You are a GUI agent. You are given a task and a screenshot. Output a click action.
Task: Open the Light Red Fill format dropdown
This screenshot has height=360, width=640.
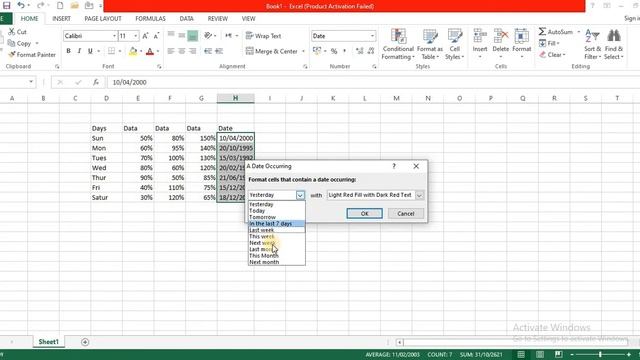point(419,195)
